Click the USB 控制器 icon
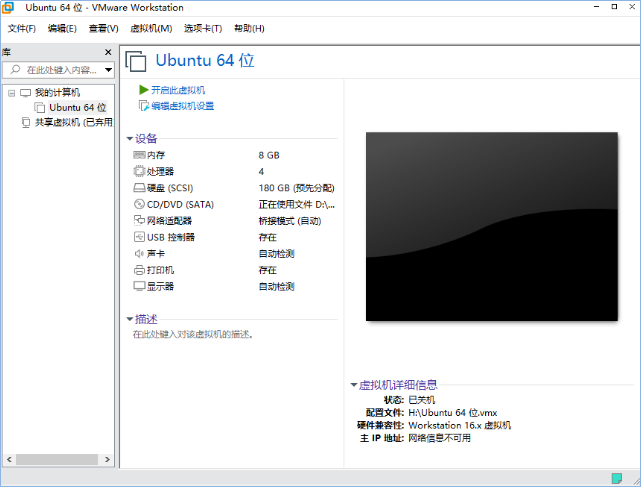 (139, 237)
